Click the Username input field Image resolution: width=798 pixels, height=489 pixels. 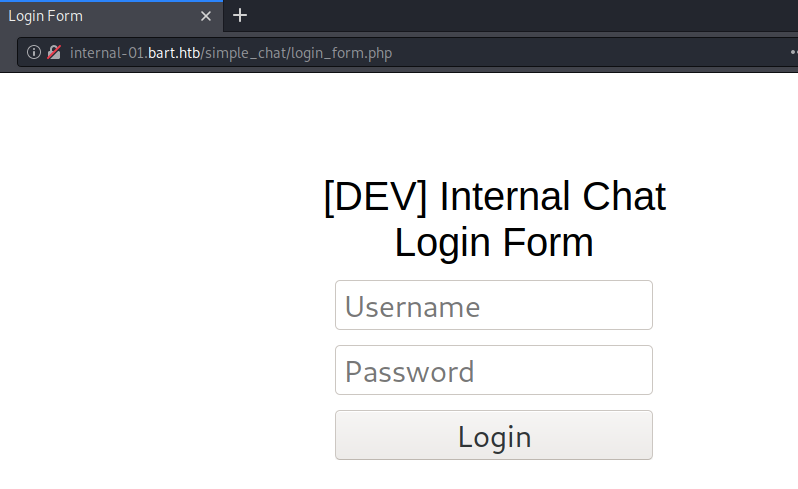[493, 306]
